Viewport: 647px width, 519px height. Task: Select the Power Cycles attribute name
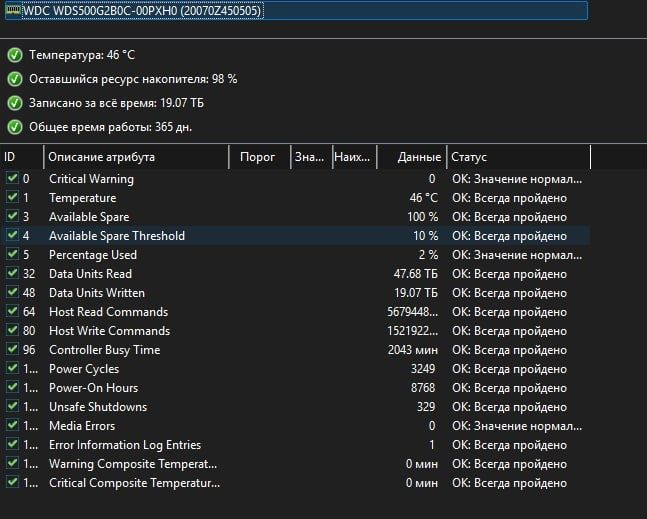pyautogui.click(x=84, y=369)
